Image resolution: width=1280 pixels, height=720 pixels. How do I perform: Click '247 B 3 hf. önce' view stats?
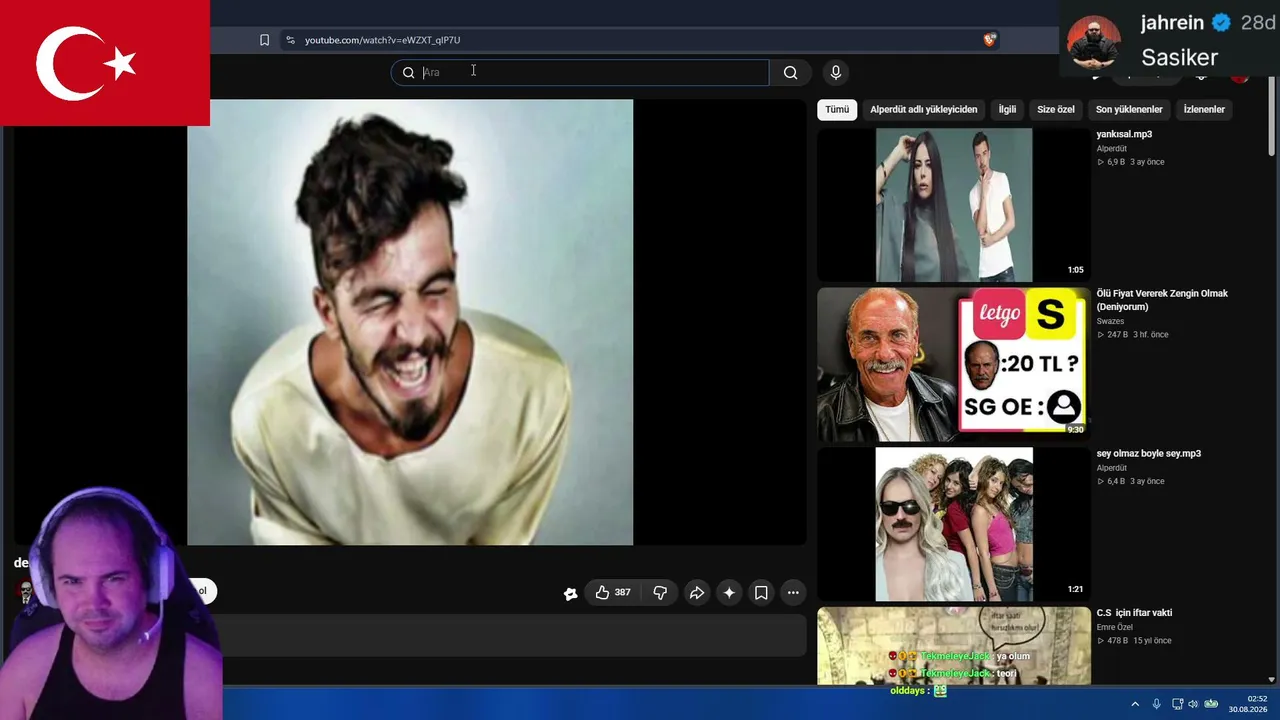pyautogui.click(x=1133, y=335)
